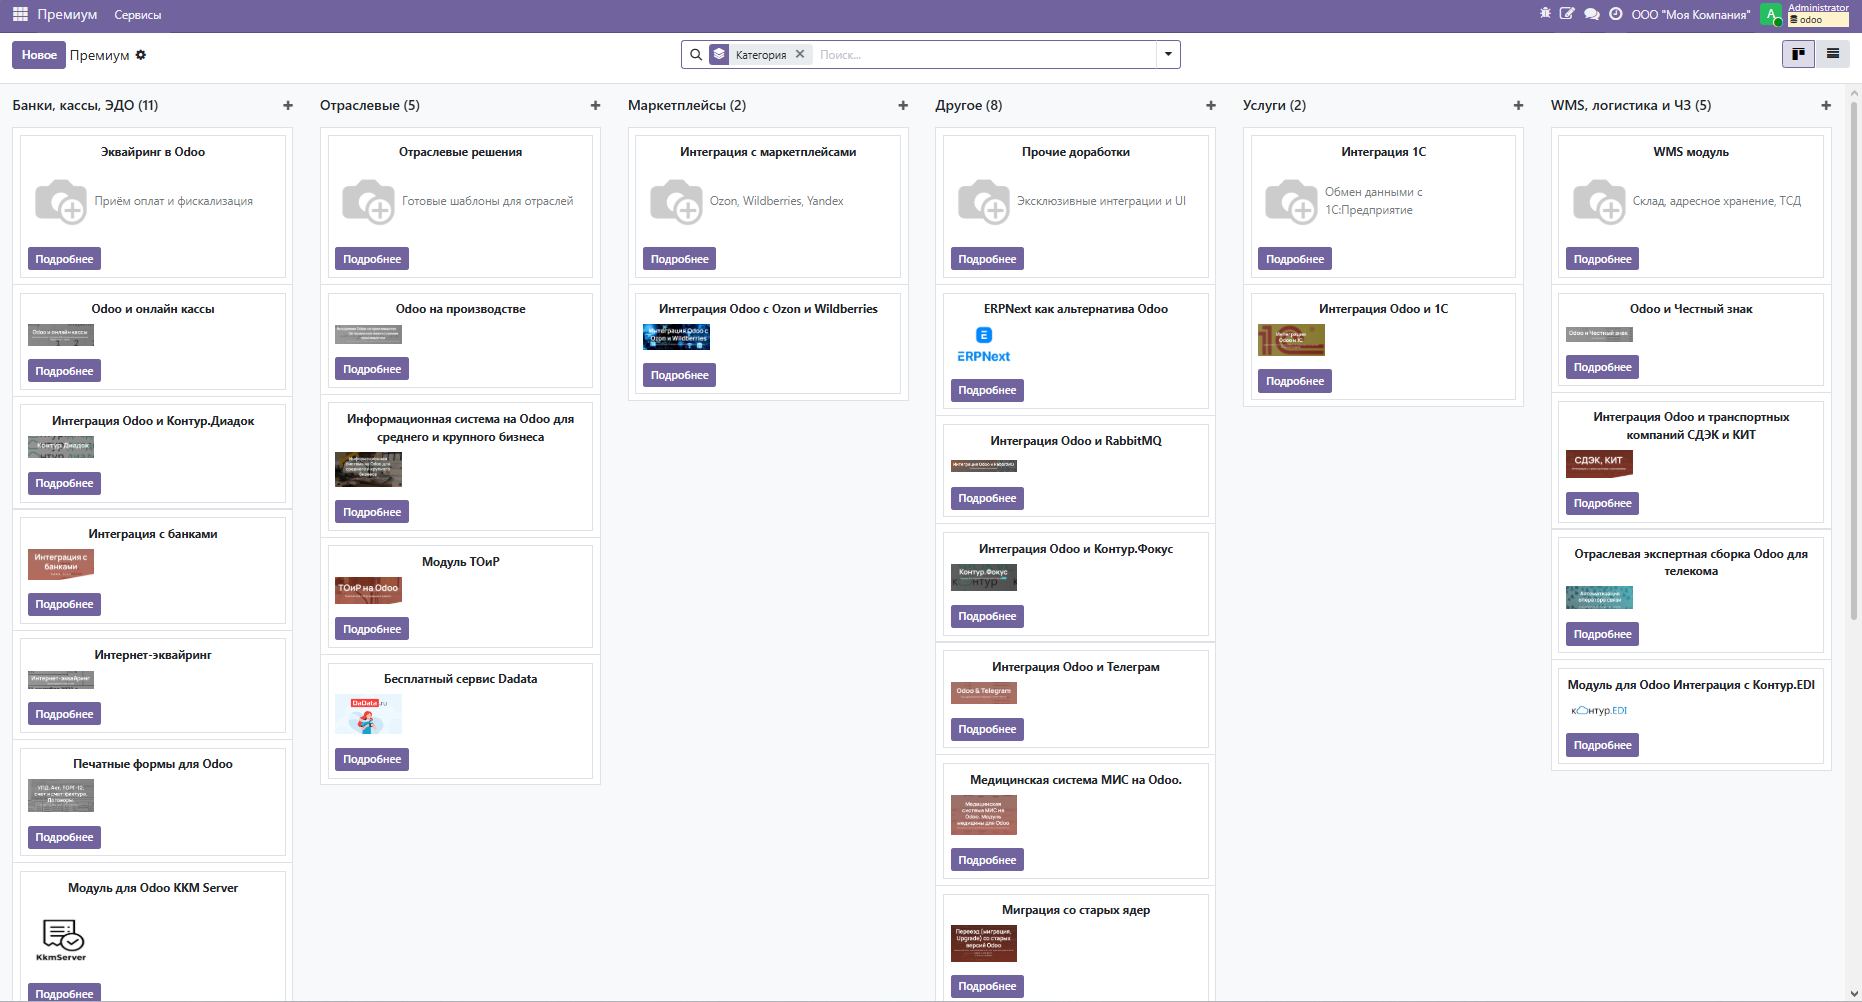Click camera placeholder on Интеграция с маркетплейсами card

[x=677, y=201]
